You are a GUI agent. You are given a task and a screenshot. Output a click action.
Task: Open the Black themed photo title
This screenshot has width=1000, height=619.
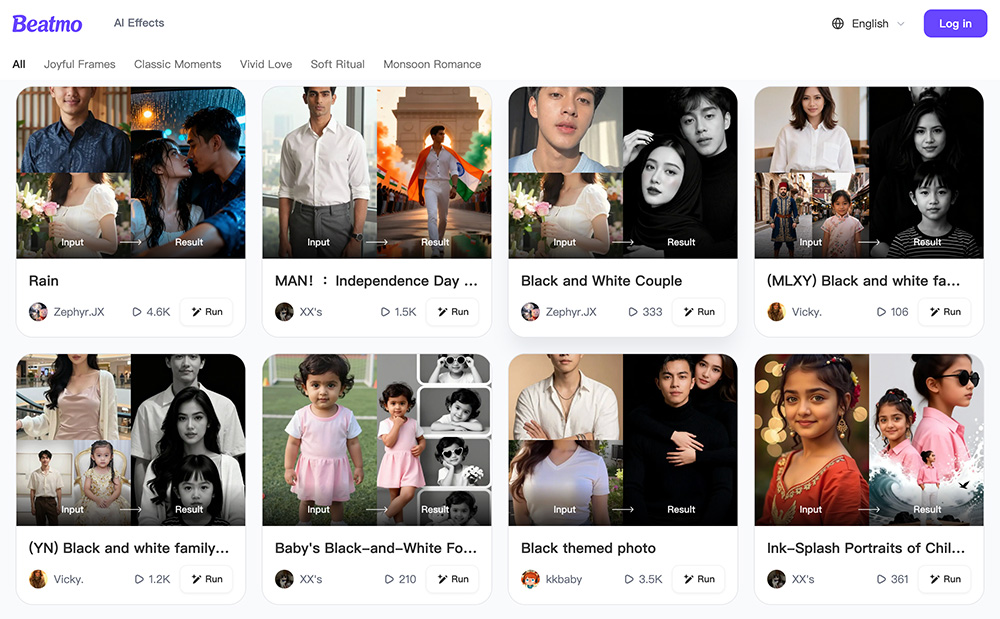[x=588, y=548]
